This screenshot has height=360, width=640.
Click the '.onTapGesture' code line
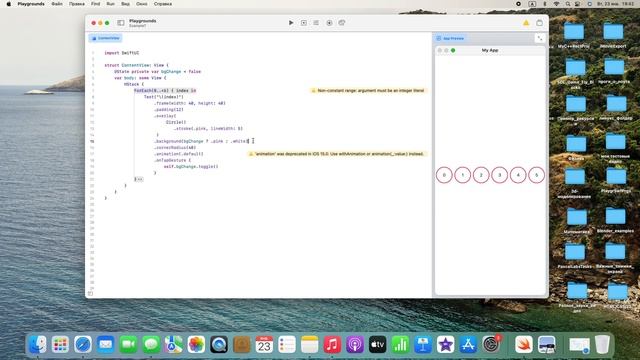tap(172, 160)
